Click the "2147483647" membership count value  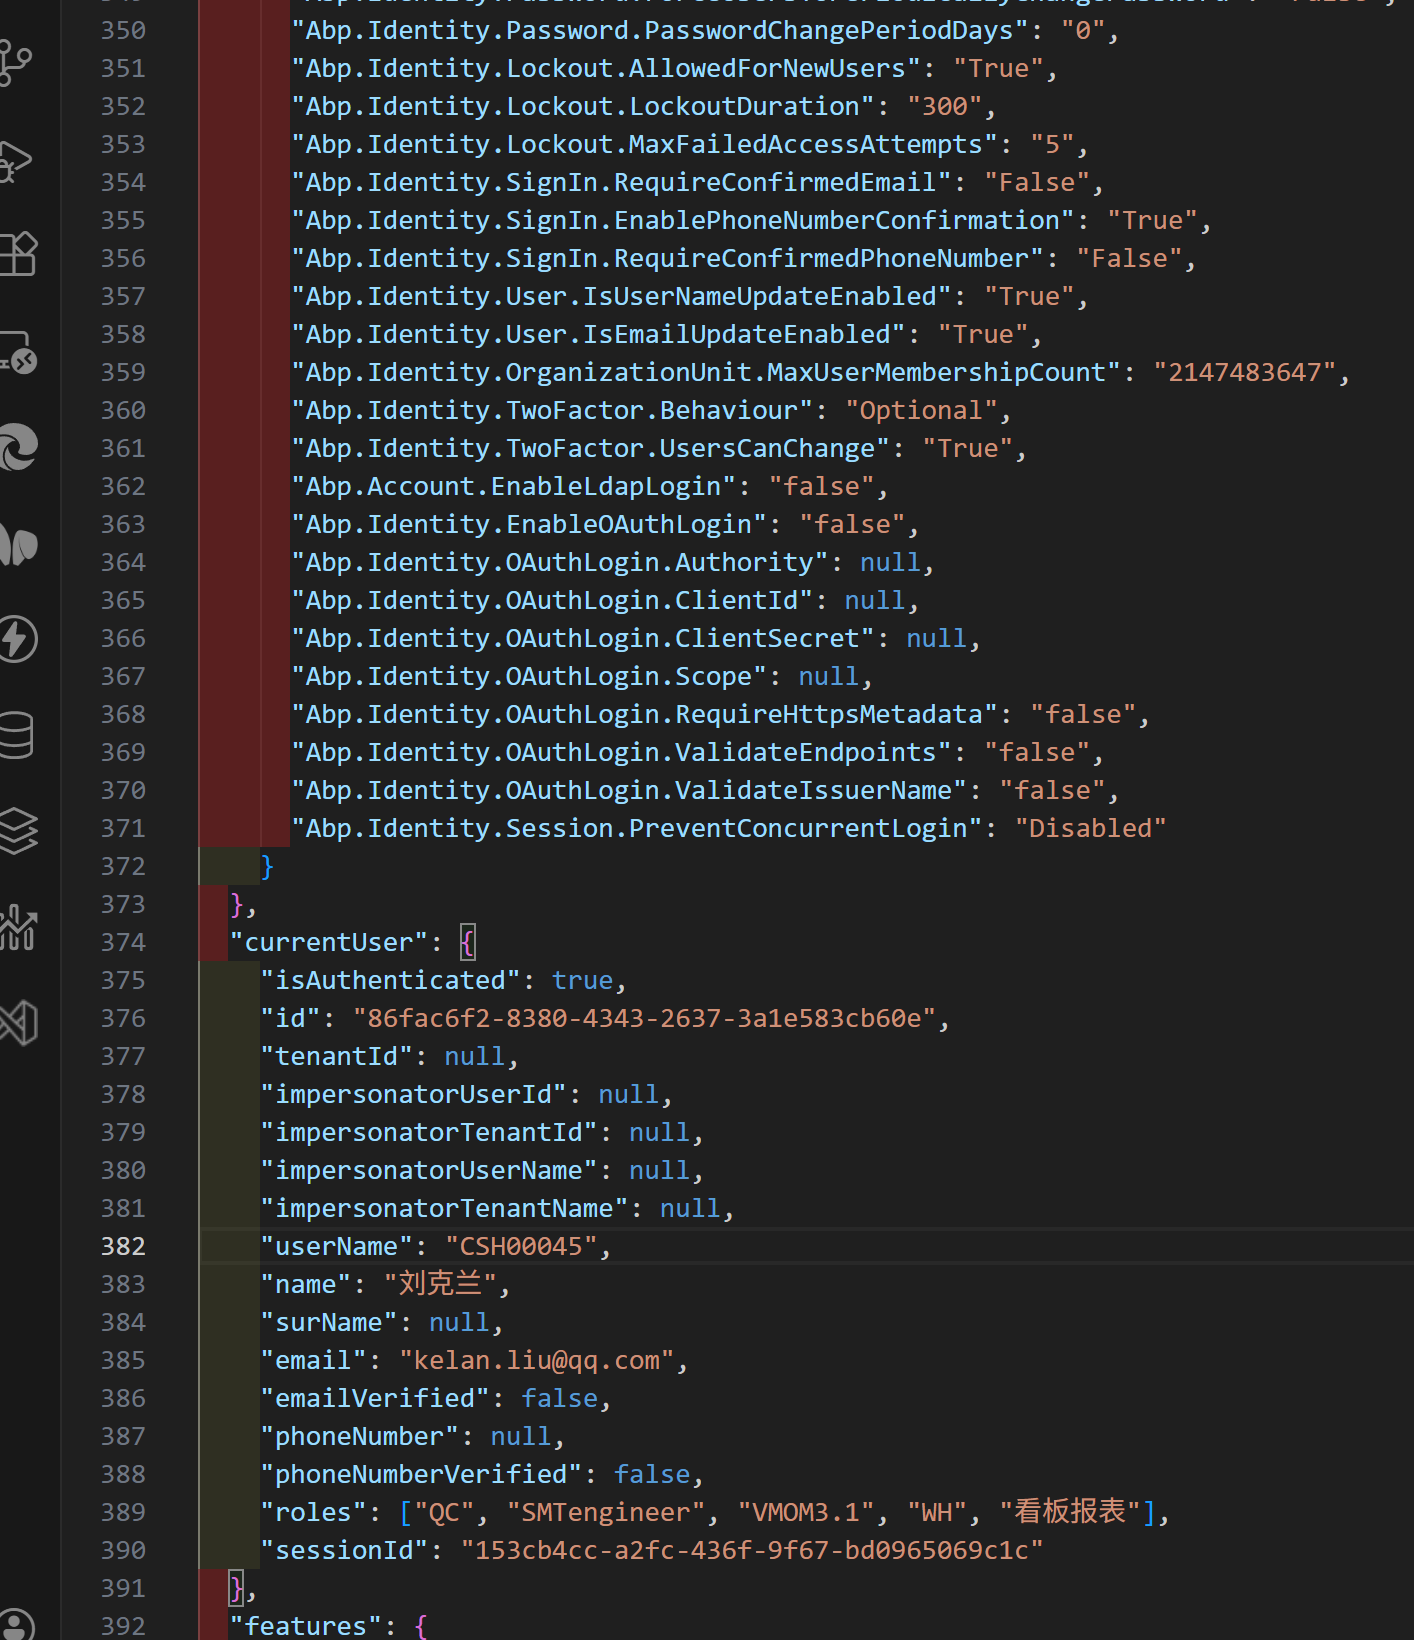(x=1244, y=372)
